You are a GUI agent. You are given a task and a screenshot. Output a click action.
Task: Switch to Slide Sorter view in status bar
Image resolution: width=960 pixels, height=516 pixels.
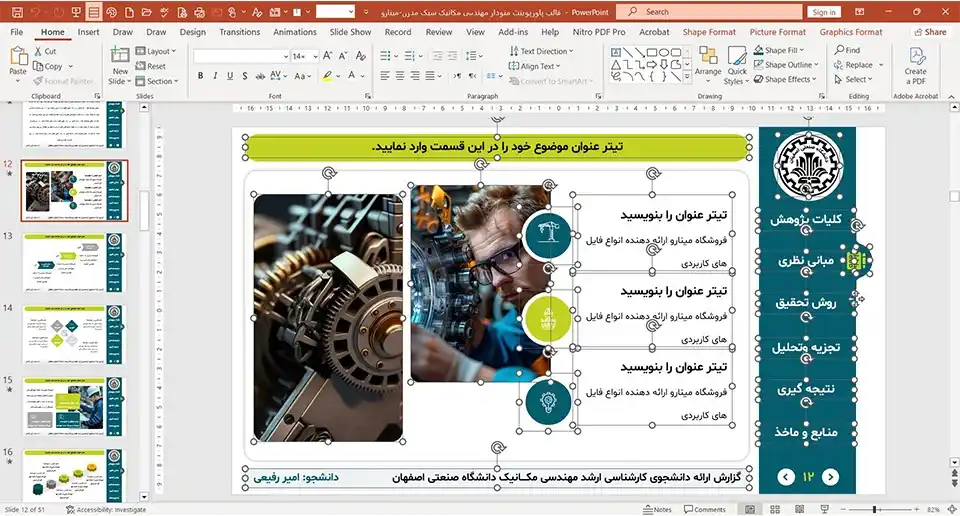point(774,509)
